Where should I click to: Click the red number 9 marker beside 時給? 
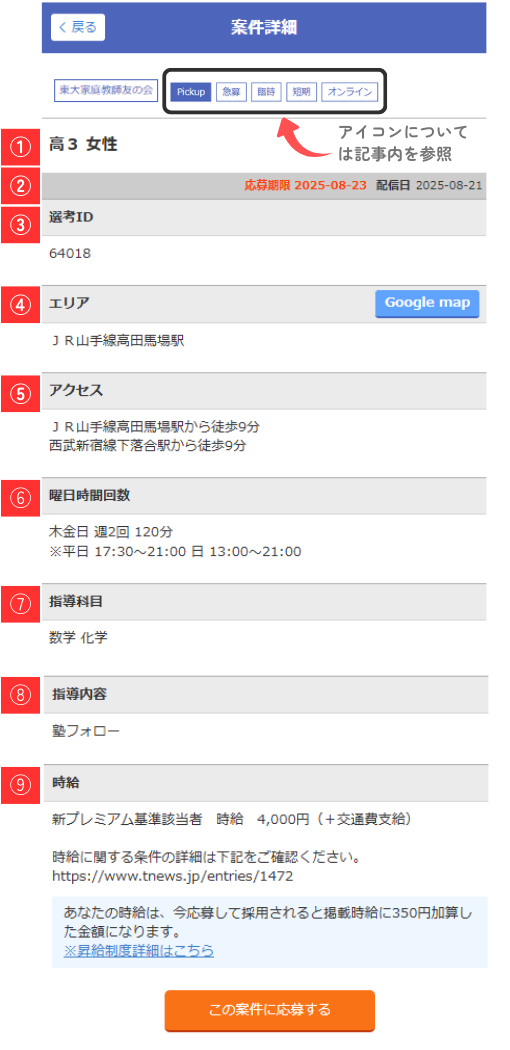[21, 785]
